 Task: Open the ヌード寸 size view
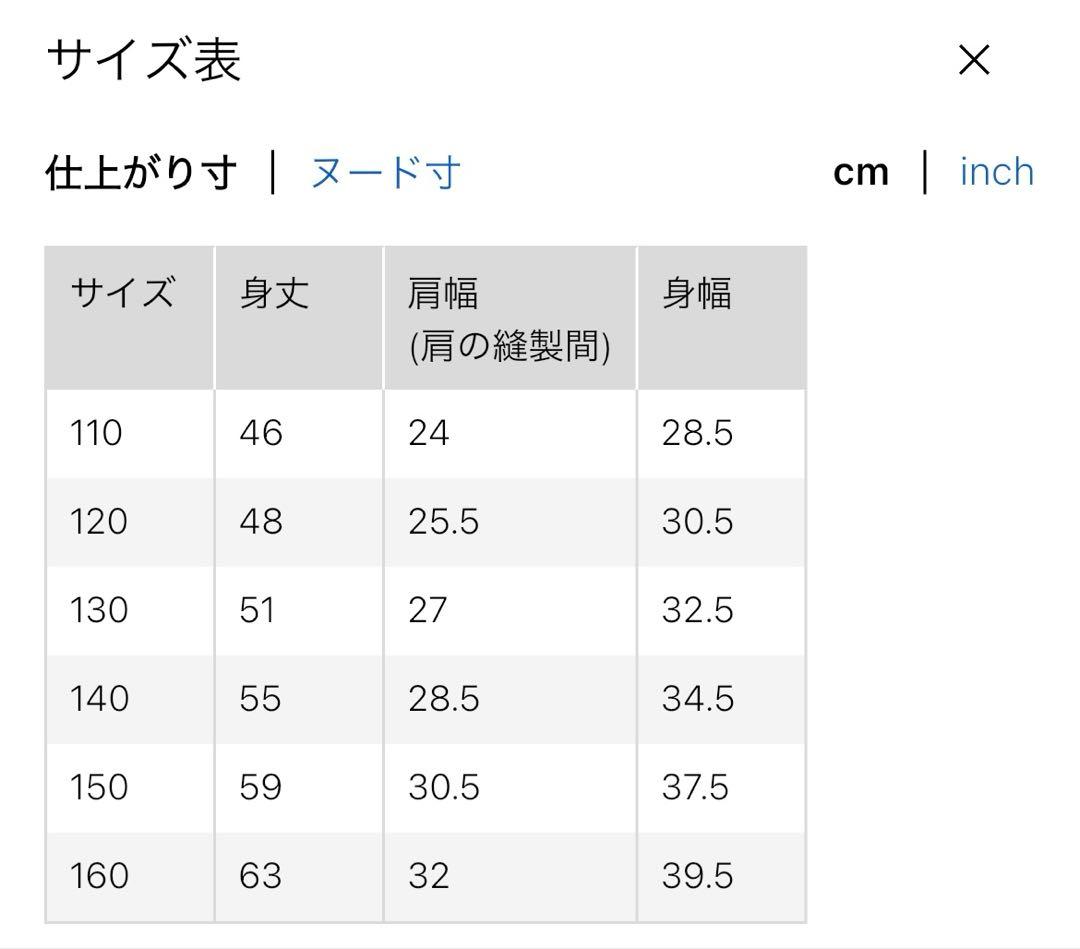pyautogui.click(x=382, y=172)
